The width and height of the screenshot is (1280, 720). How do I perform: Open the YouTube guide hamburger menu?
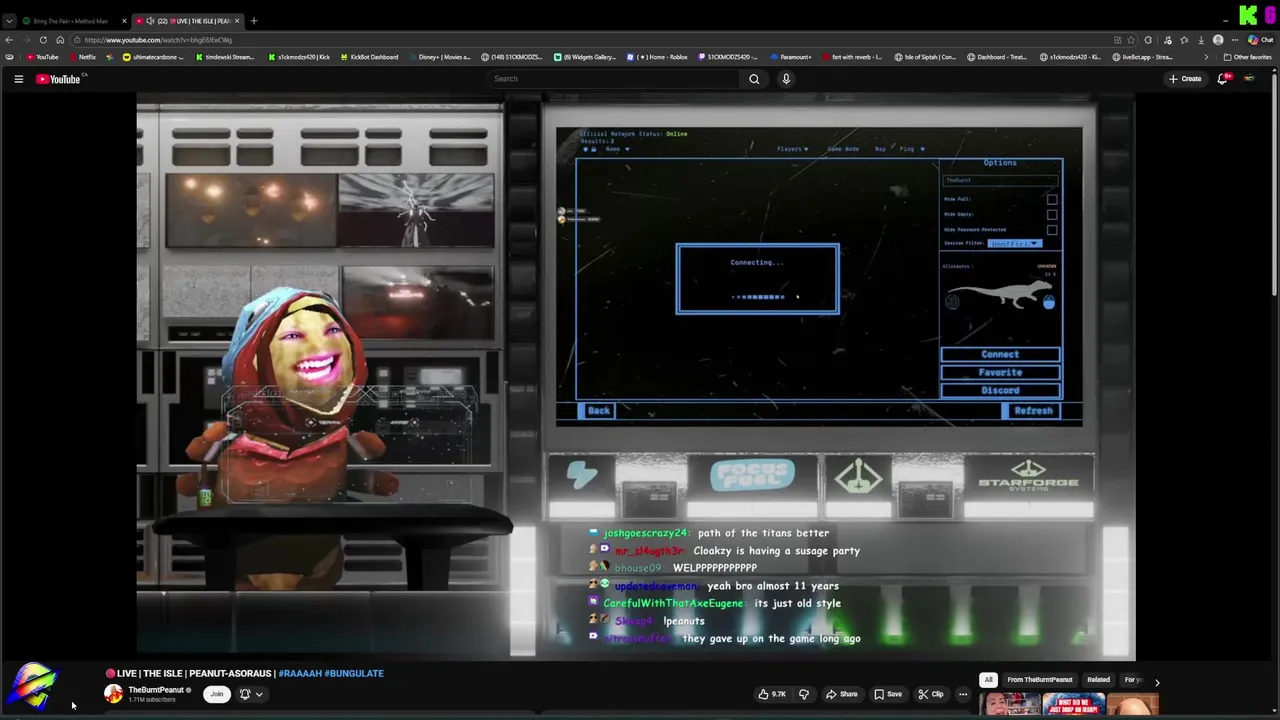(x=18, y=79)
